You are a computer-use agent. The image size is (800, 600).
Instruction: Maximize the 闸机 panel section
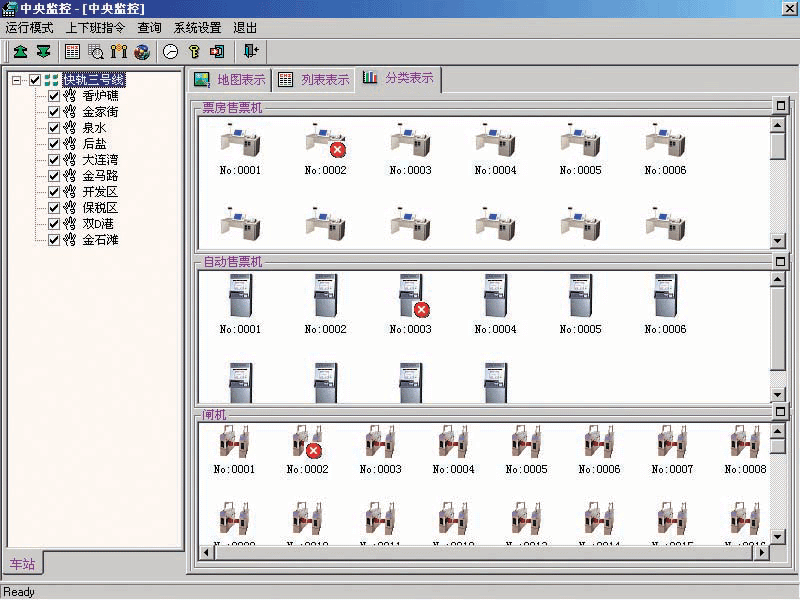point(780,413)
